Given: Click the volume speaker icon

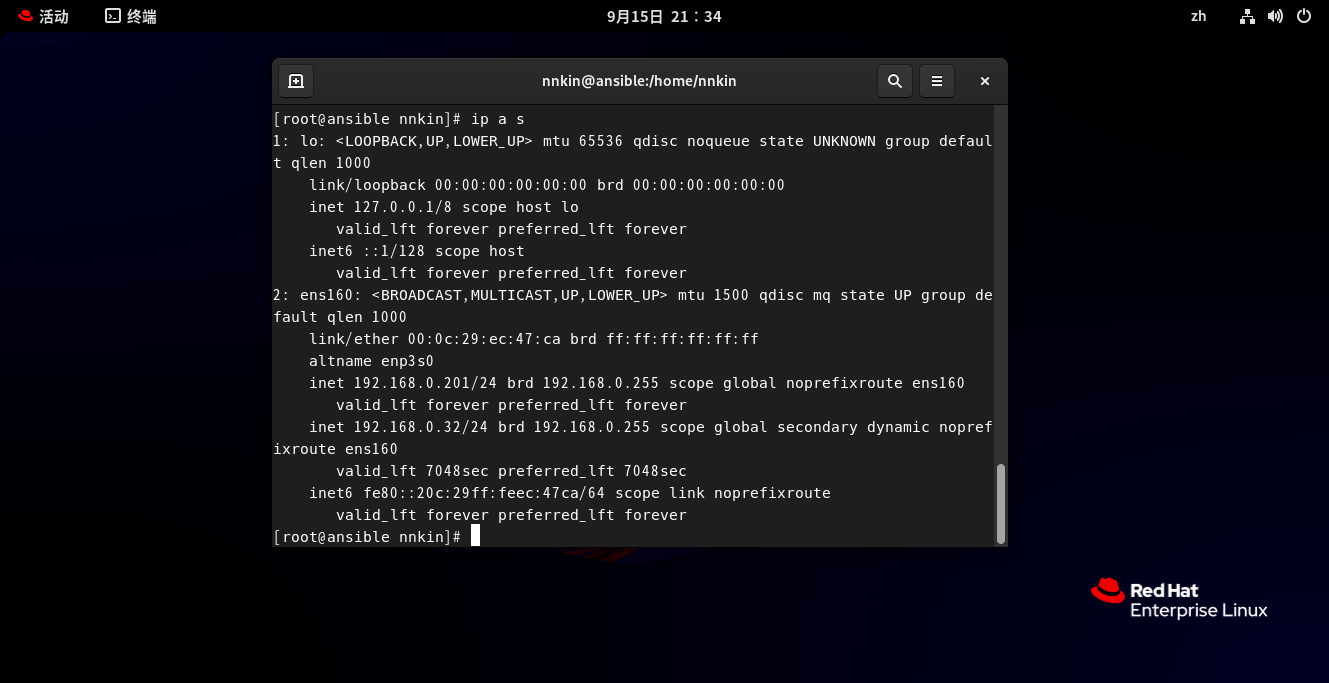Looking at the screenshot, I should [x=1275, y=16].
